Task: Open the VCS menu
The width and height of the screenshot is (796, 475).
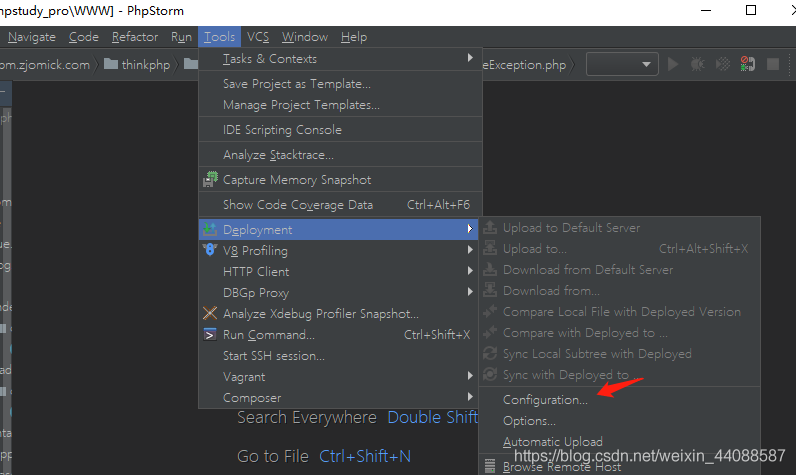Action: point(258,37)
